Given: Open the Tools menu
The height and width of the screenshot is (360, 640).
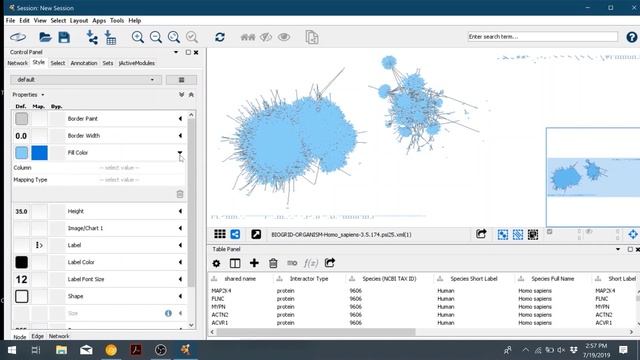Looking at the screenshot, I should (117, 20).
